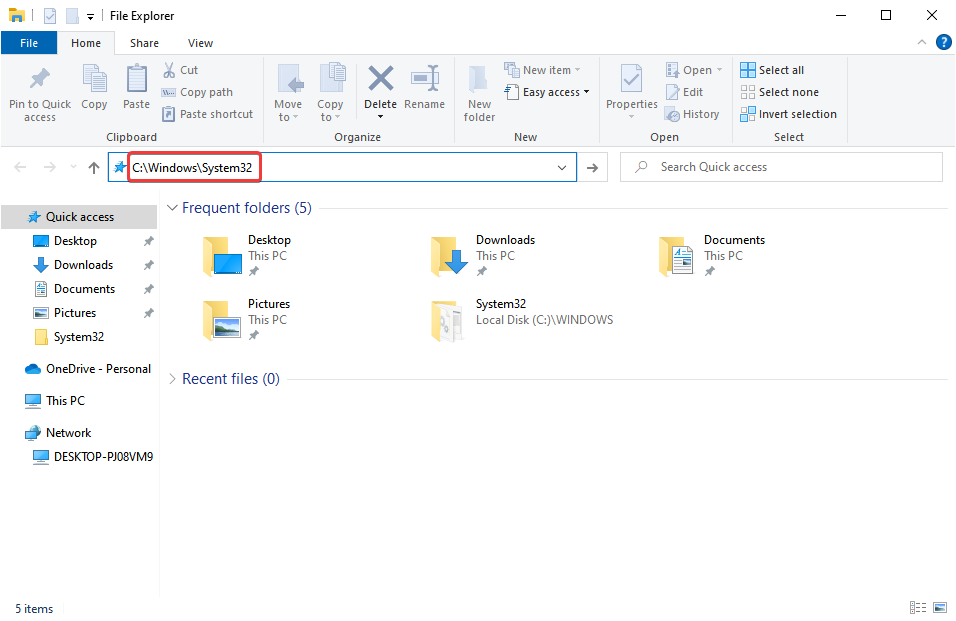956x621 pixels.
Task: Click the Copy to icon
Action: click(332, 78)
